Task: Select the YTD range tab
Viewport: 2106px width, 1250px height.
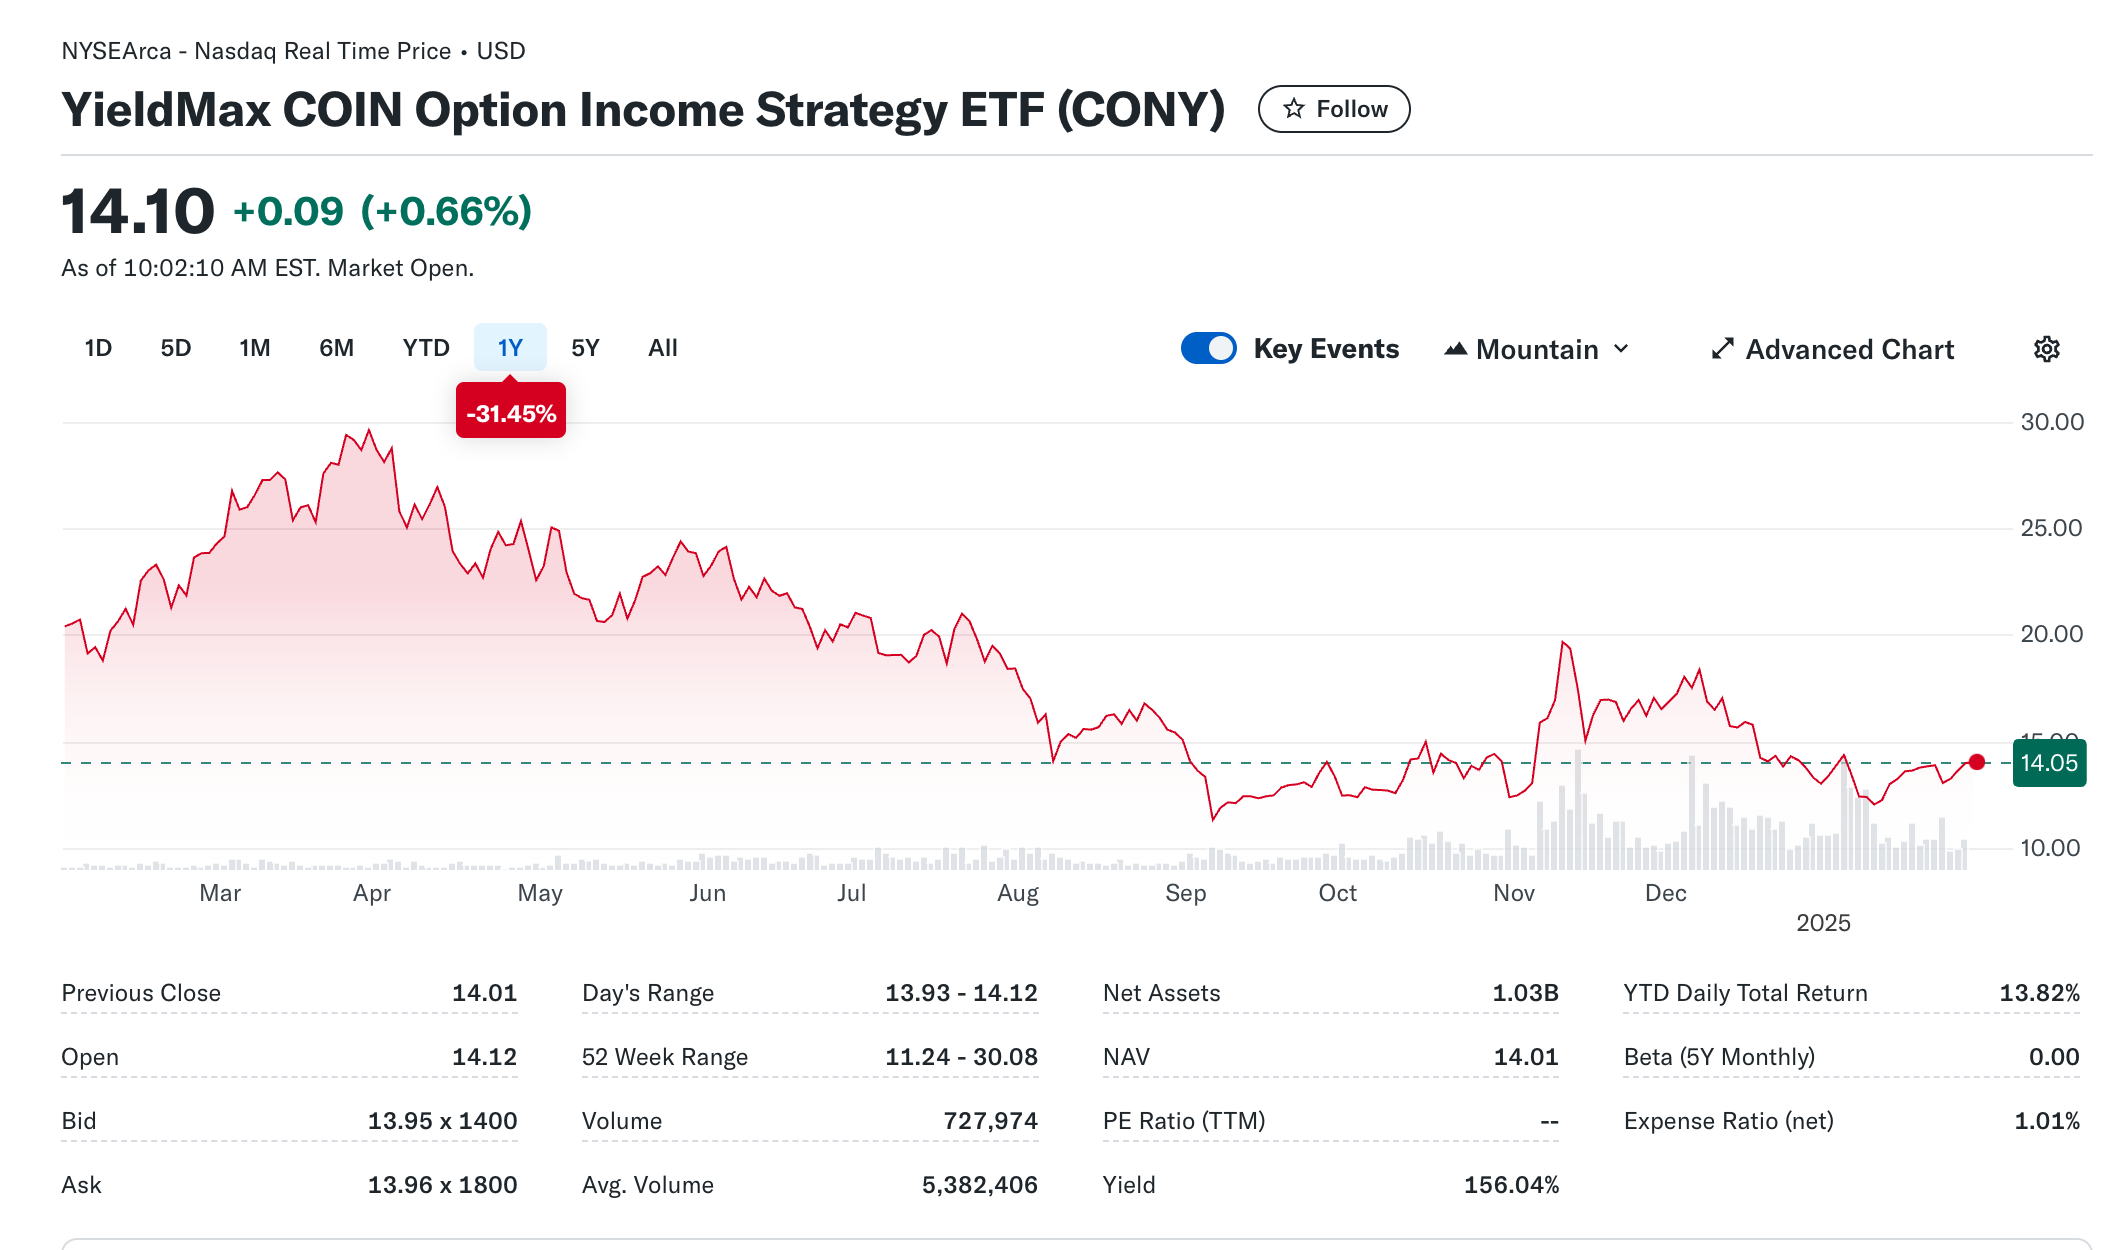Action: click(x=426, y=348)
